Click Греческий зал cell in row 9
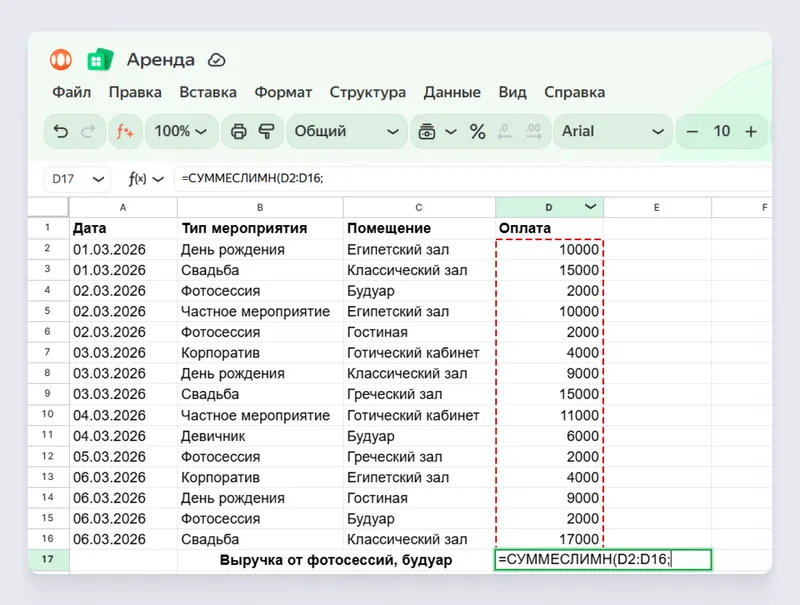This screenshot has height=605, width=800. click(x=419, y=394)
